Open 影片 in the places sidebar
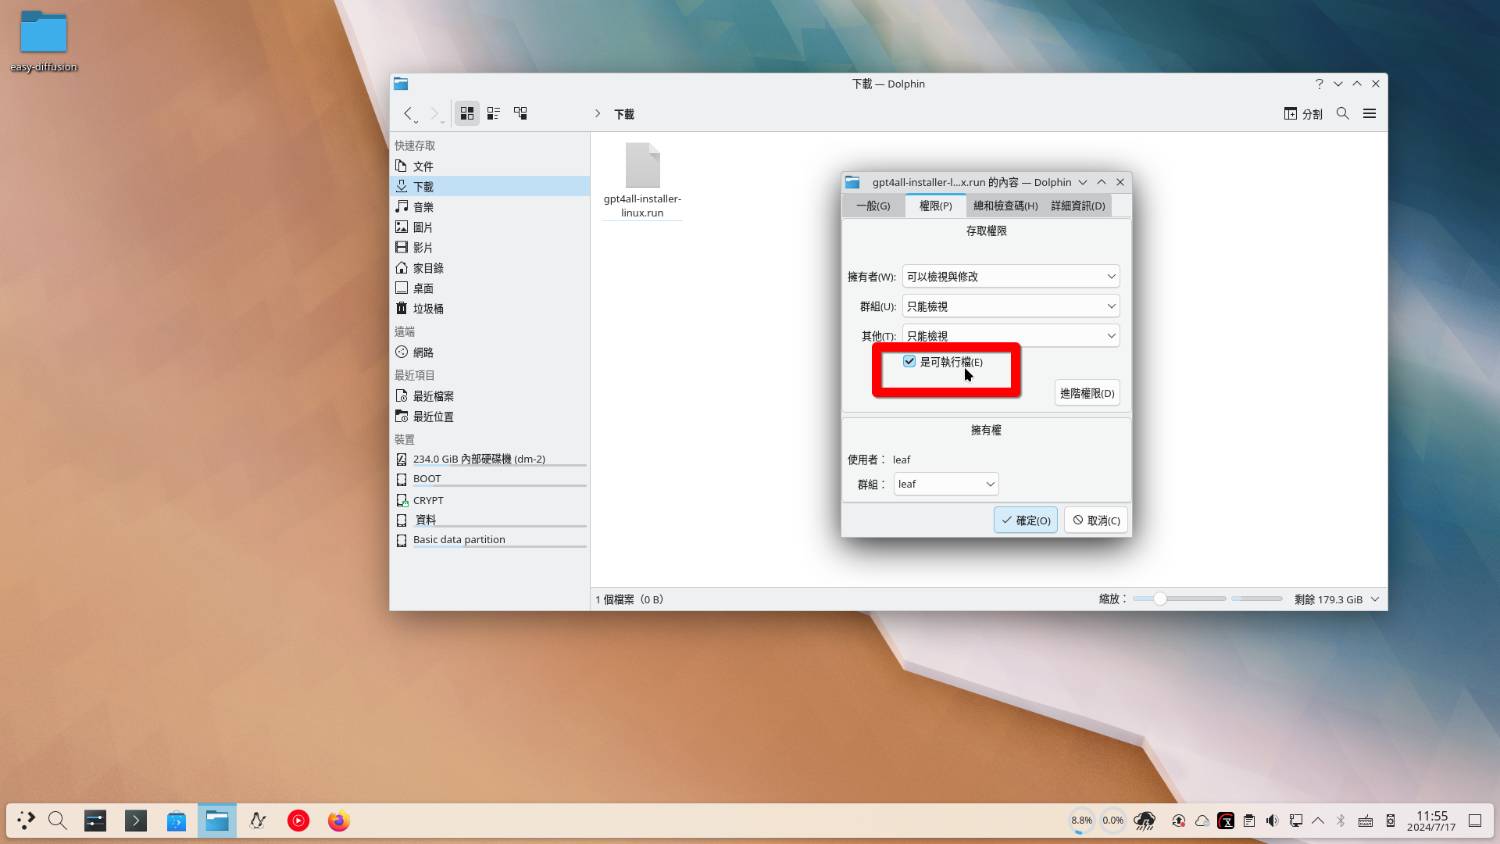 (489, 247)
